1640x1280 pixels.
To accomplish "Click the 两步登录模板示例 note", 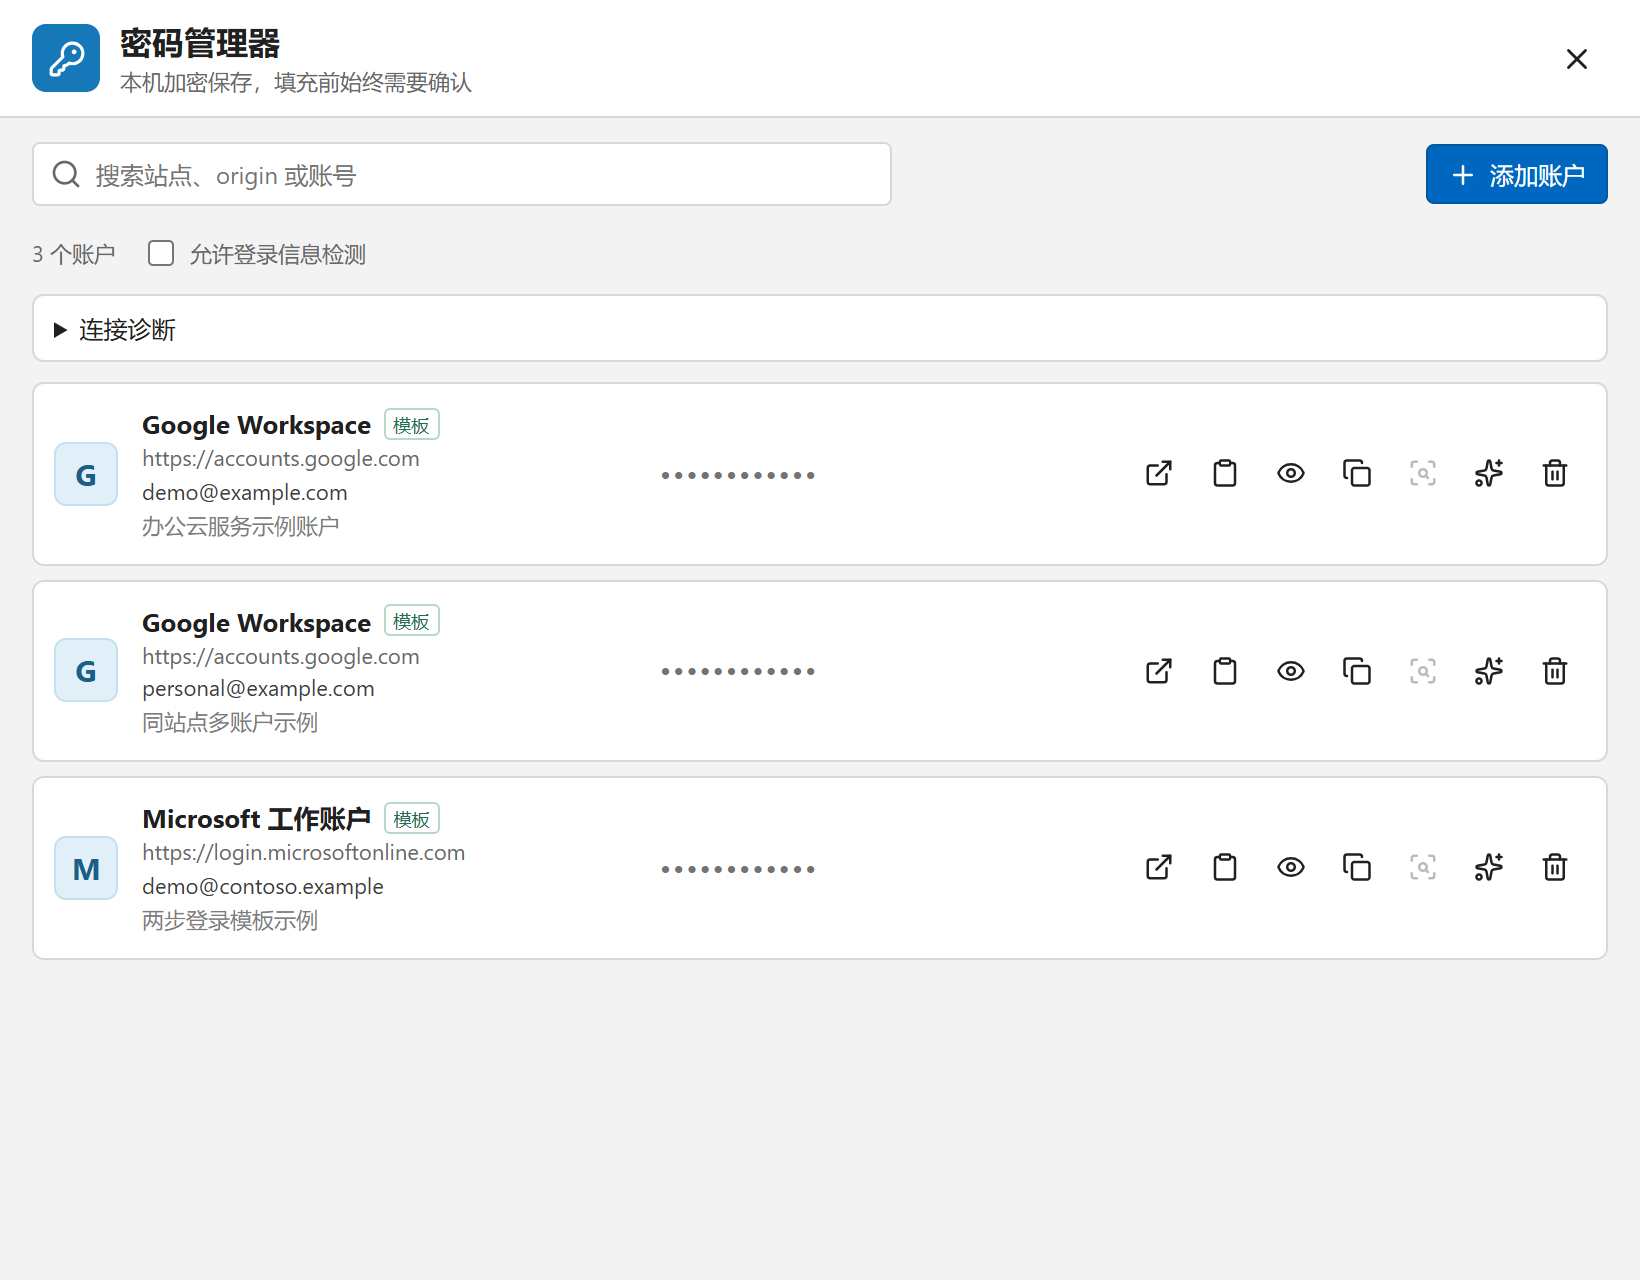I will [230, 920].
